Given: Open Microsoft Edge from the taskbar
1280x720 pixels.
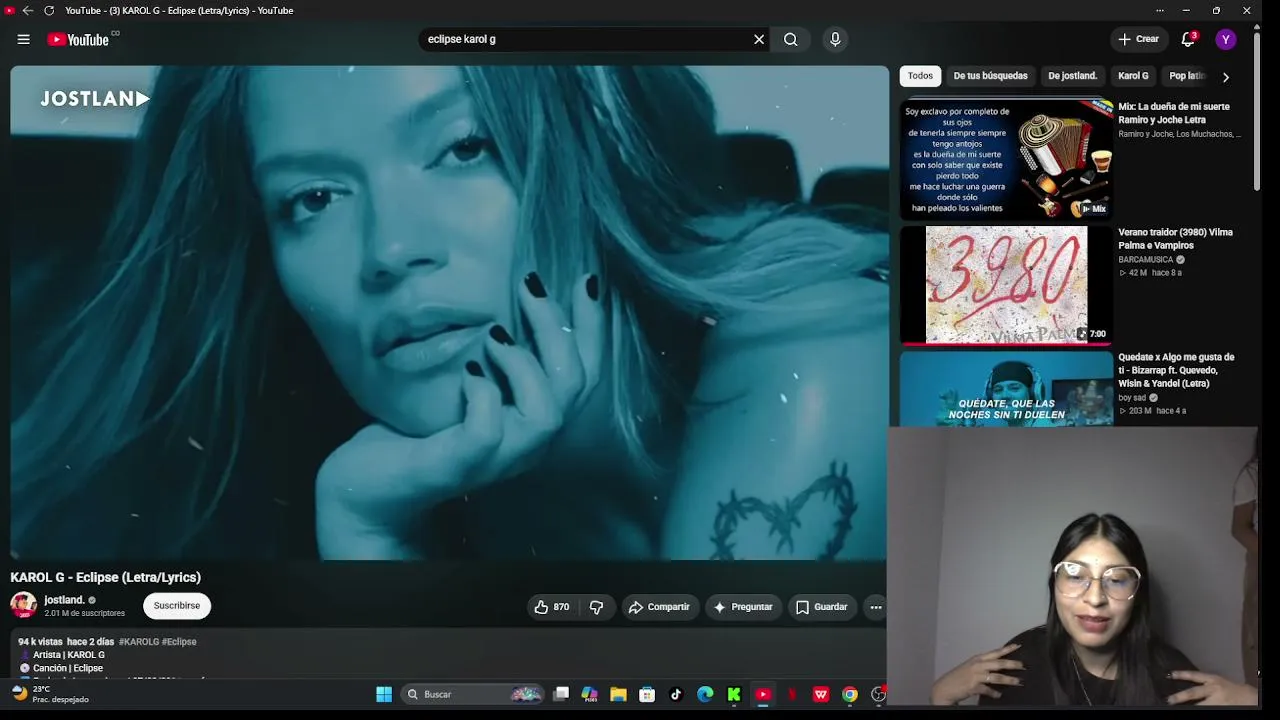Looking at the screenshot, I should point(705,694).
